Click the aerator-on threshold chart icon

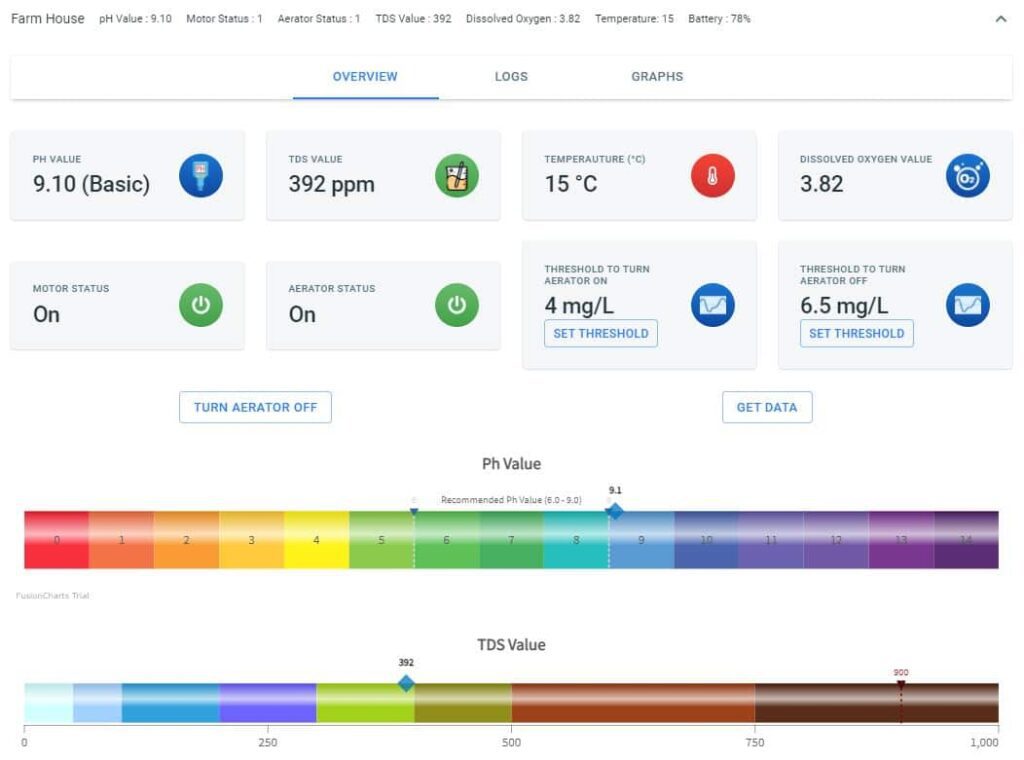[713, 305]
